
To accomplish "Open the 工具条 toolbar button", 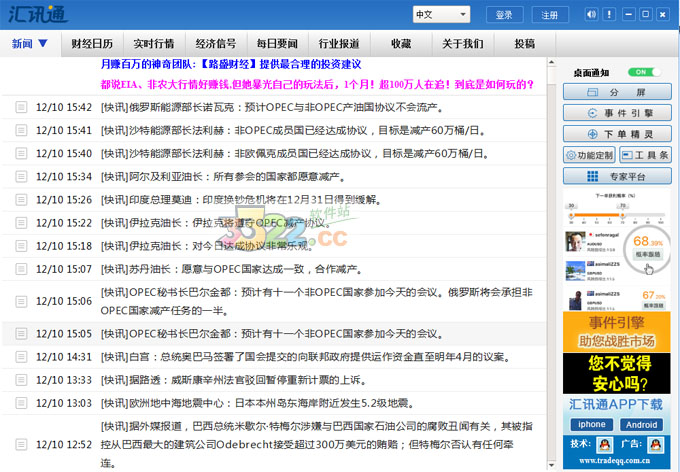I will click(x=646, y=155).
